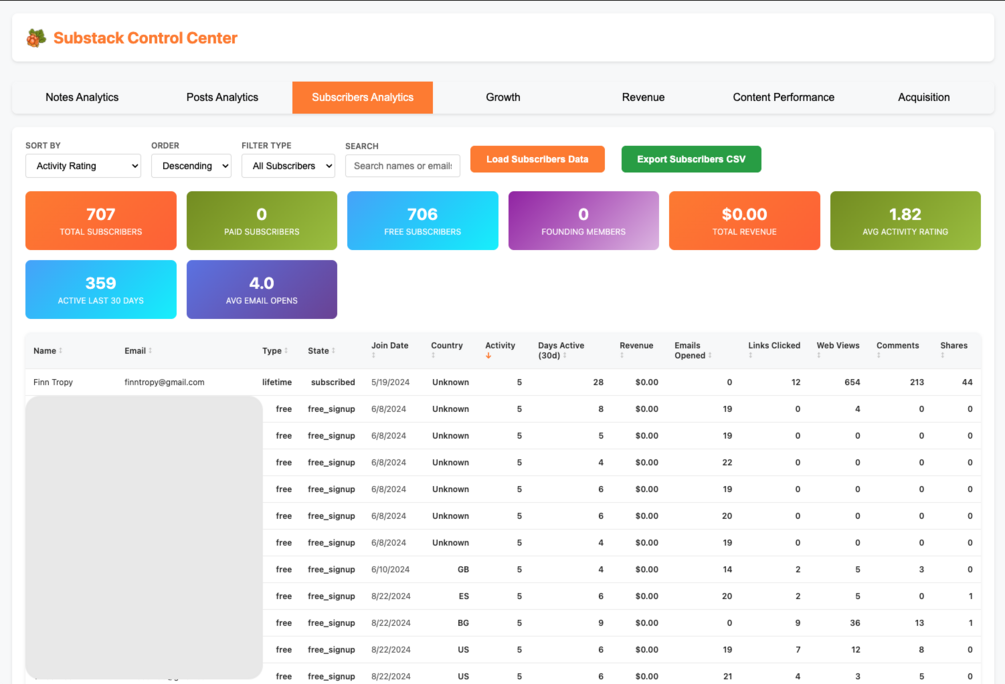This screenshot has height=684, width=1005.
Task: Open the Notes Analytics tab
Action: click(82, 97)
